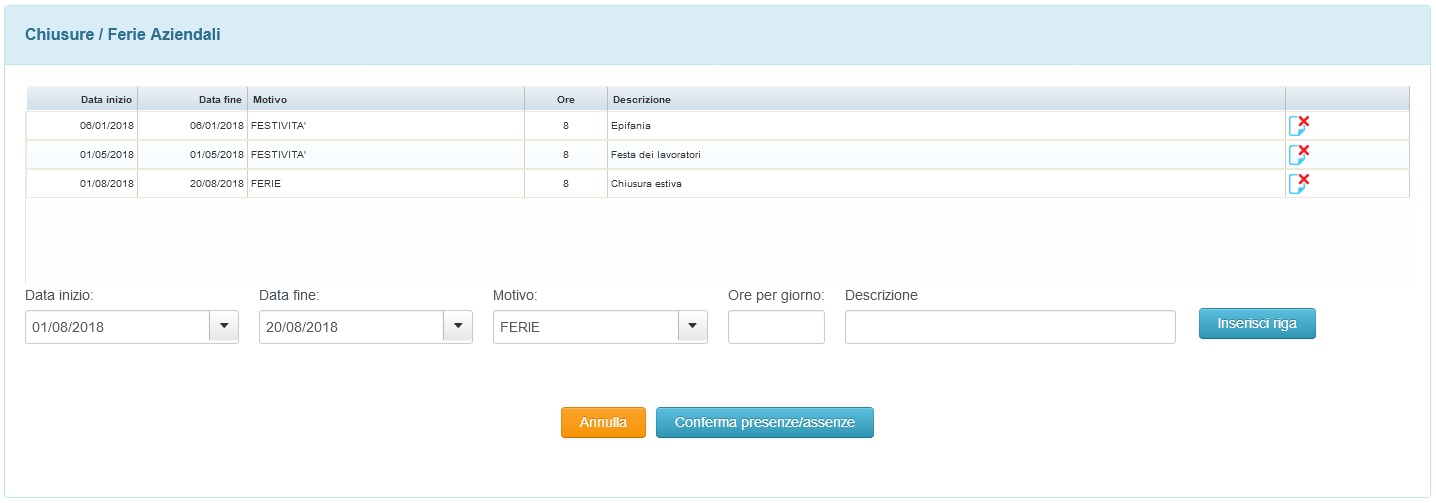Viewport: 1436px width, 503px height.
Task: Open the Data inizio date picker arrow
Action: click(x=223, y=327)
